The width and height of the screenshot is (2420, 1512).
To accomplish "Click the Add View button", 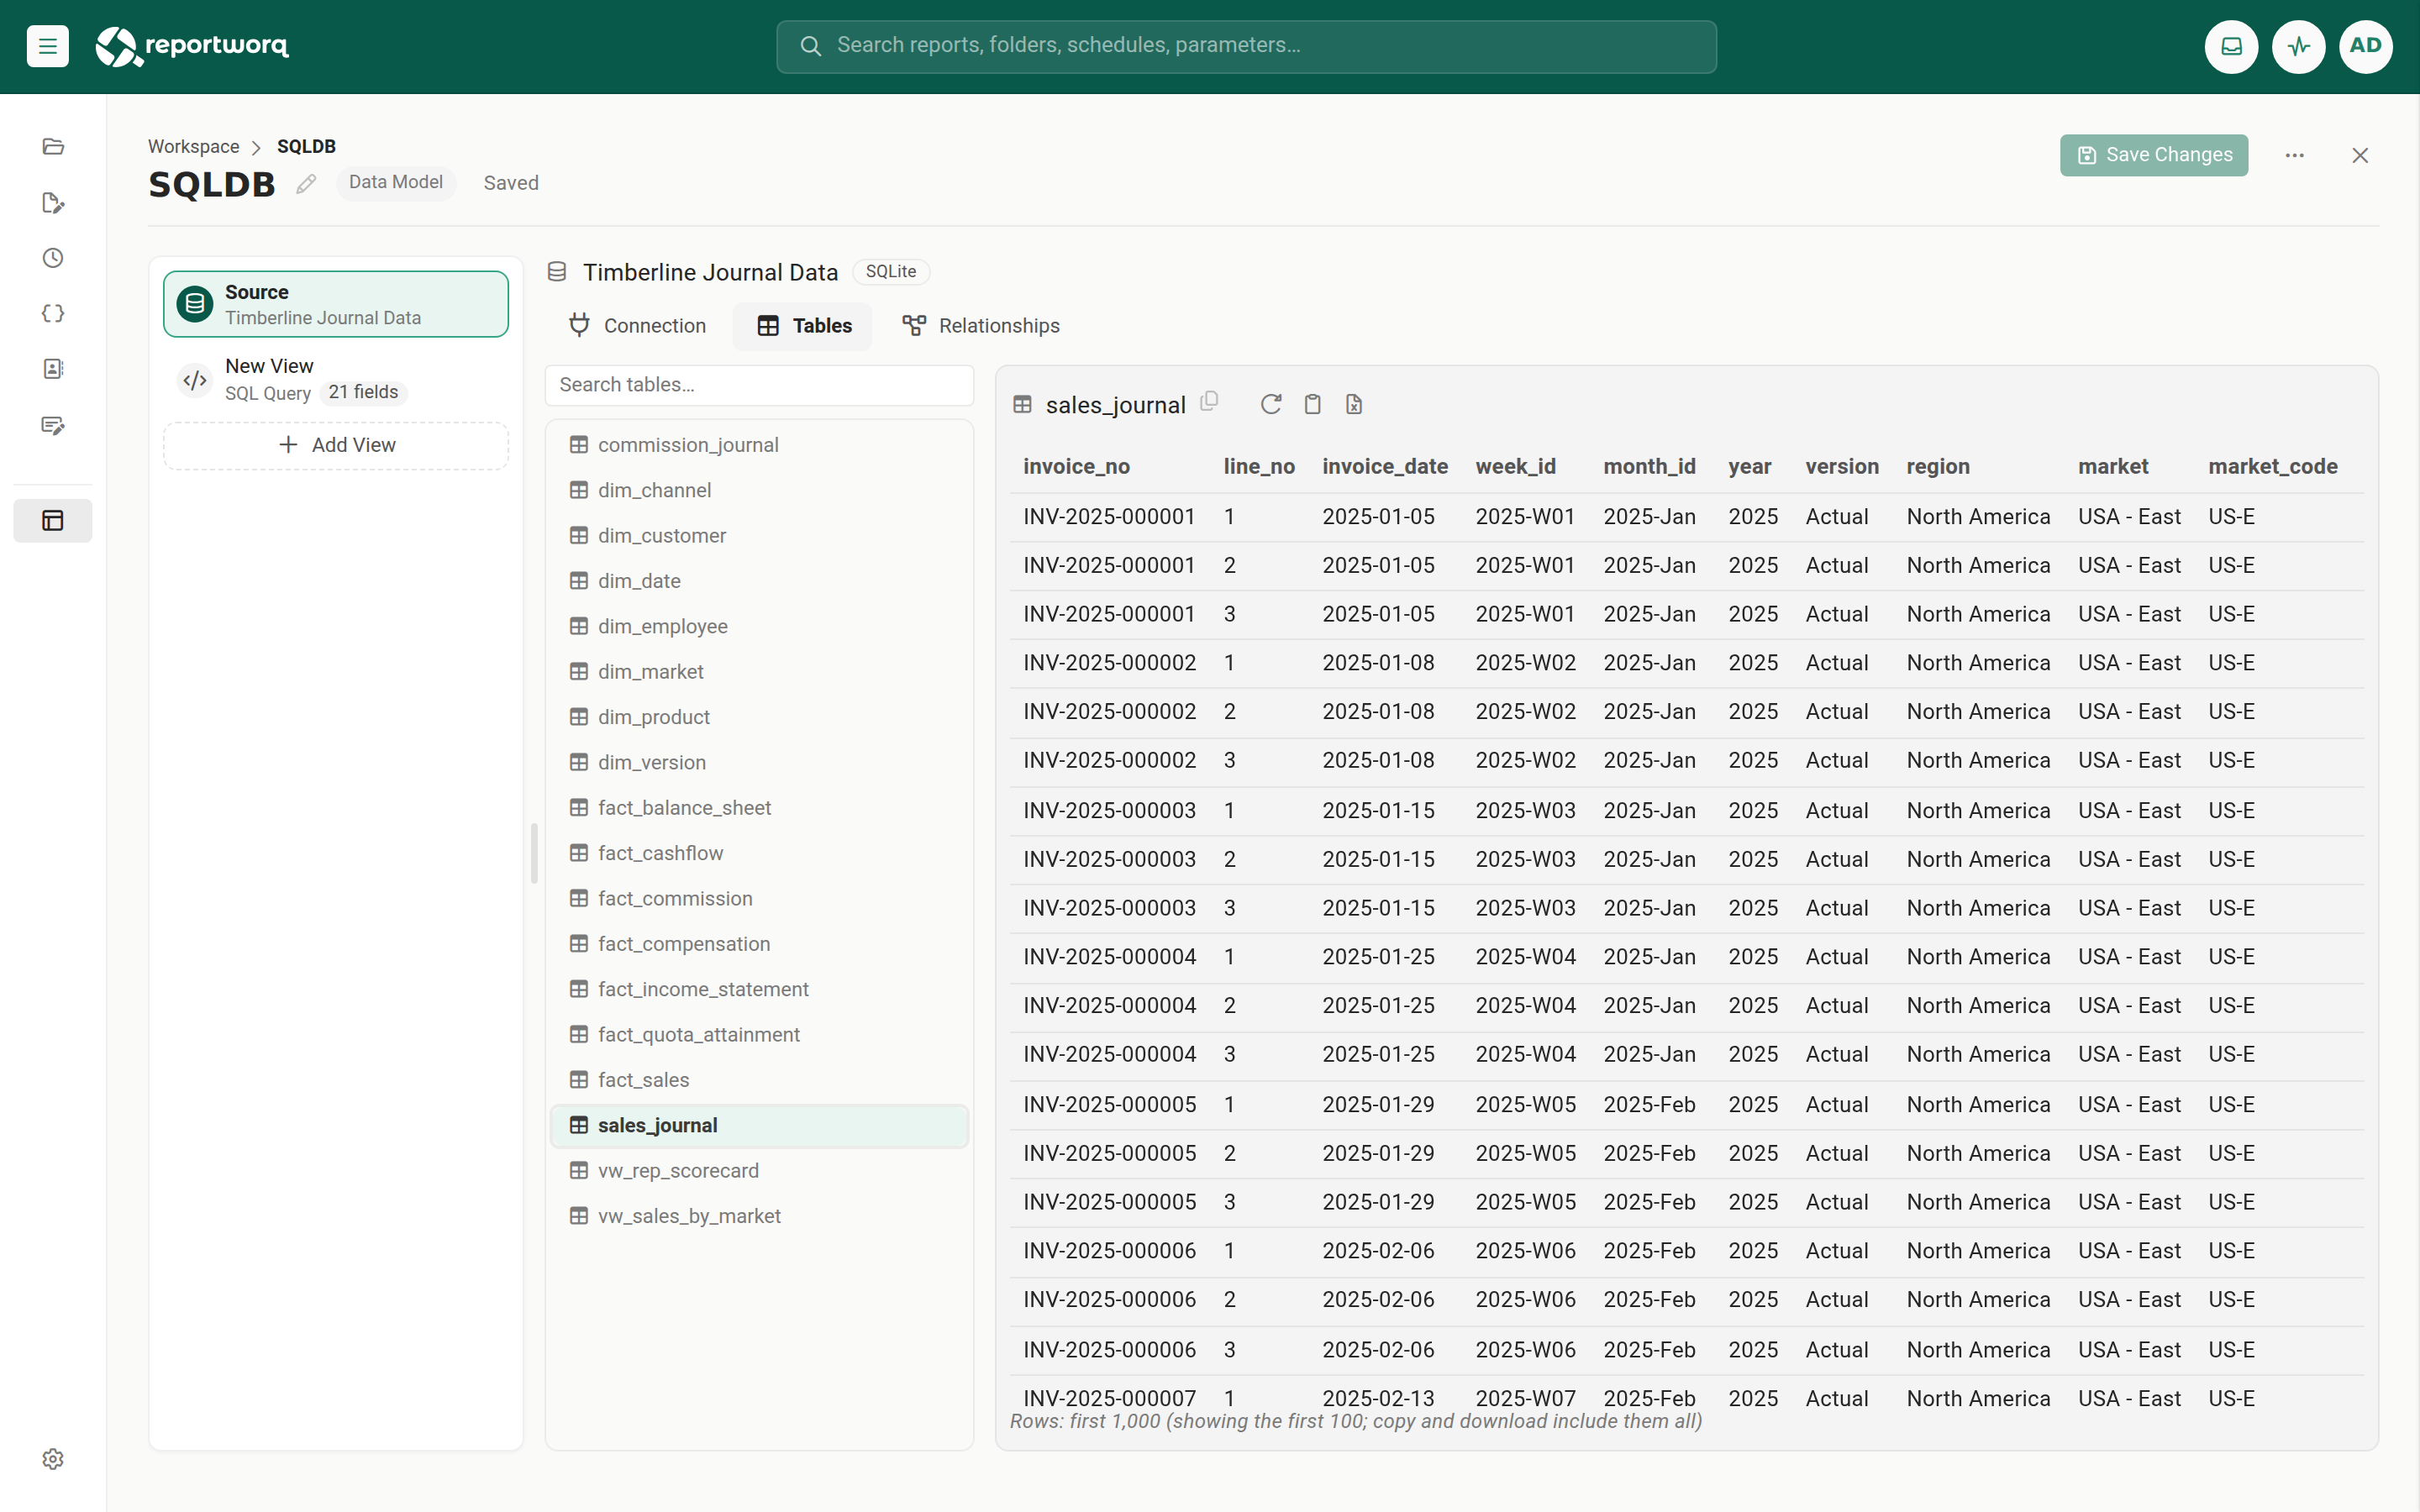I will point(336,445).
